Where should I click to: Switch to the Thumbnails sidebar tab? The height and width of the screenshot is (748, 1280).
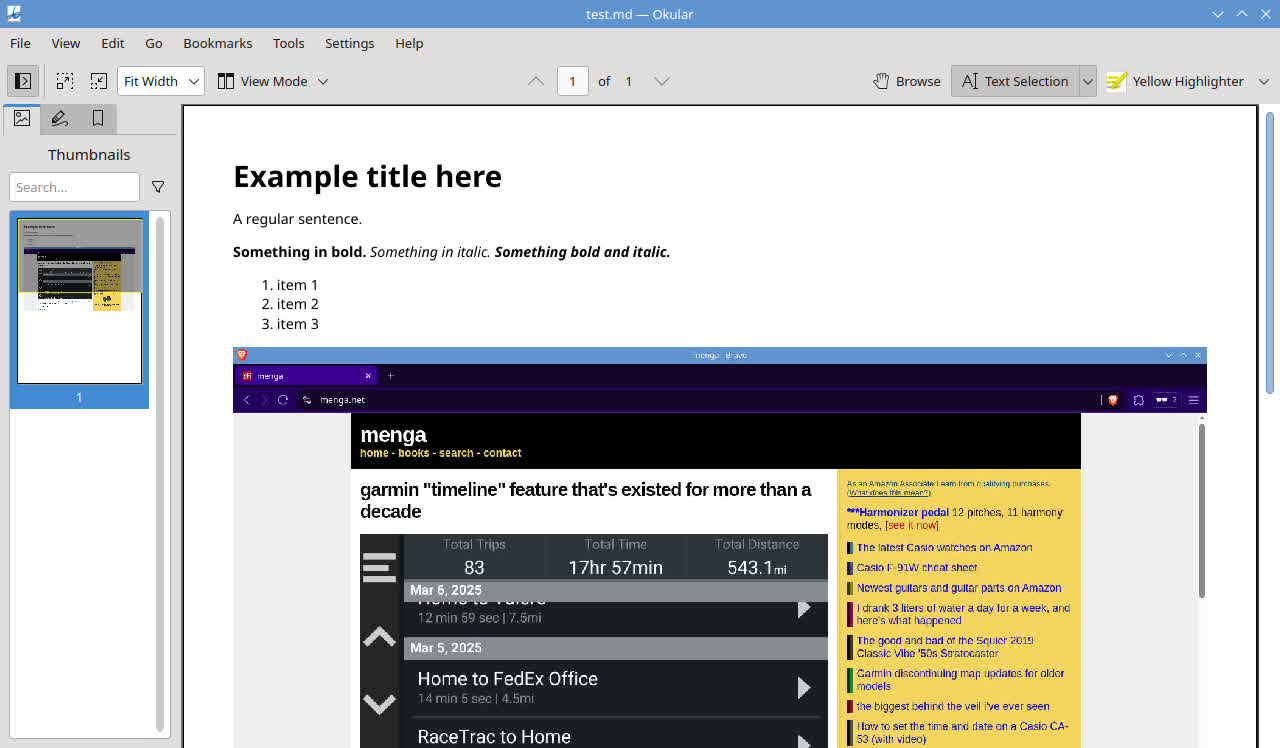22,118
